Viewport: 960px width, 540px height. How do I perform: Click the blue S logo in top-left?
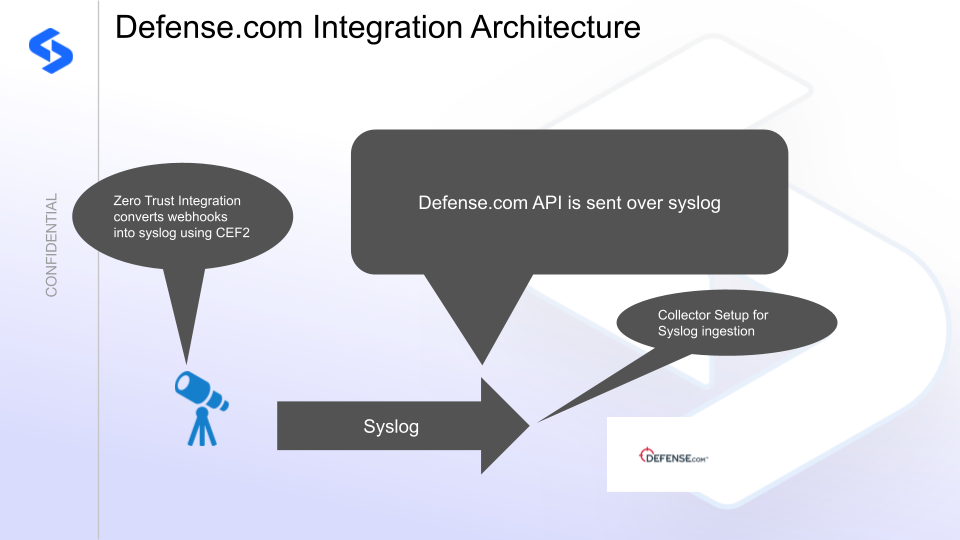pos(51,51)
